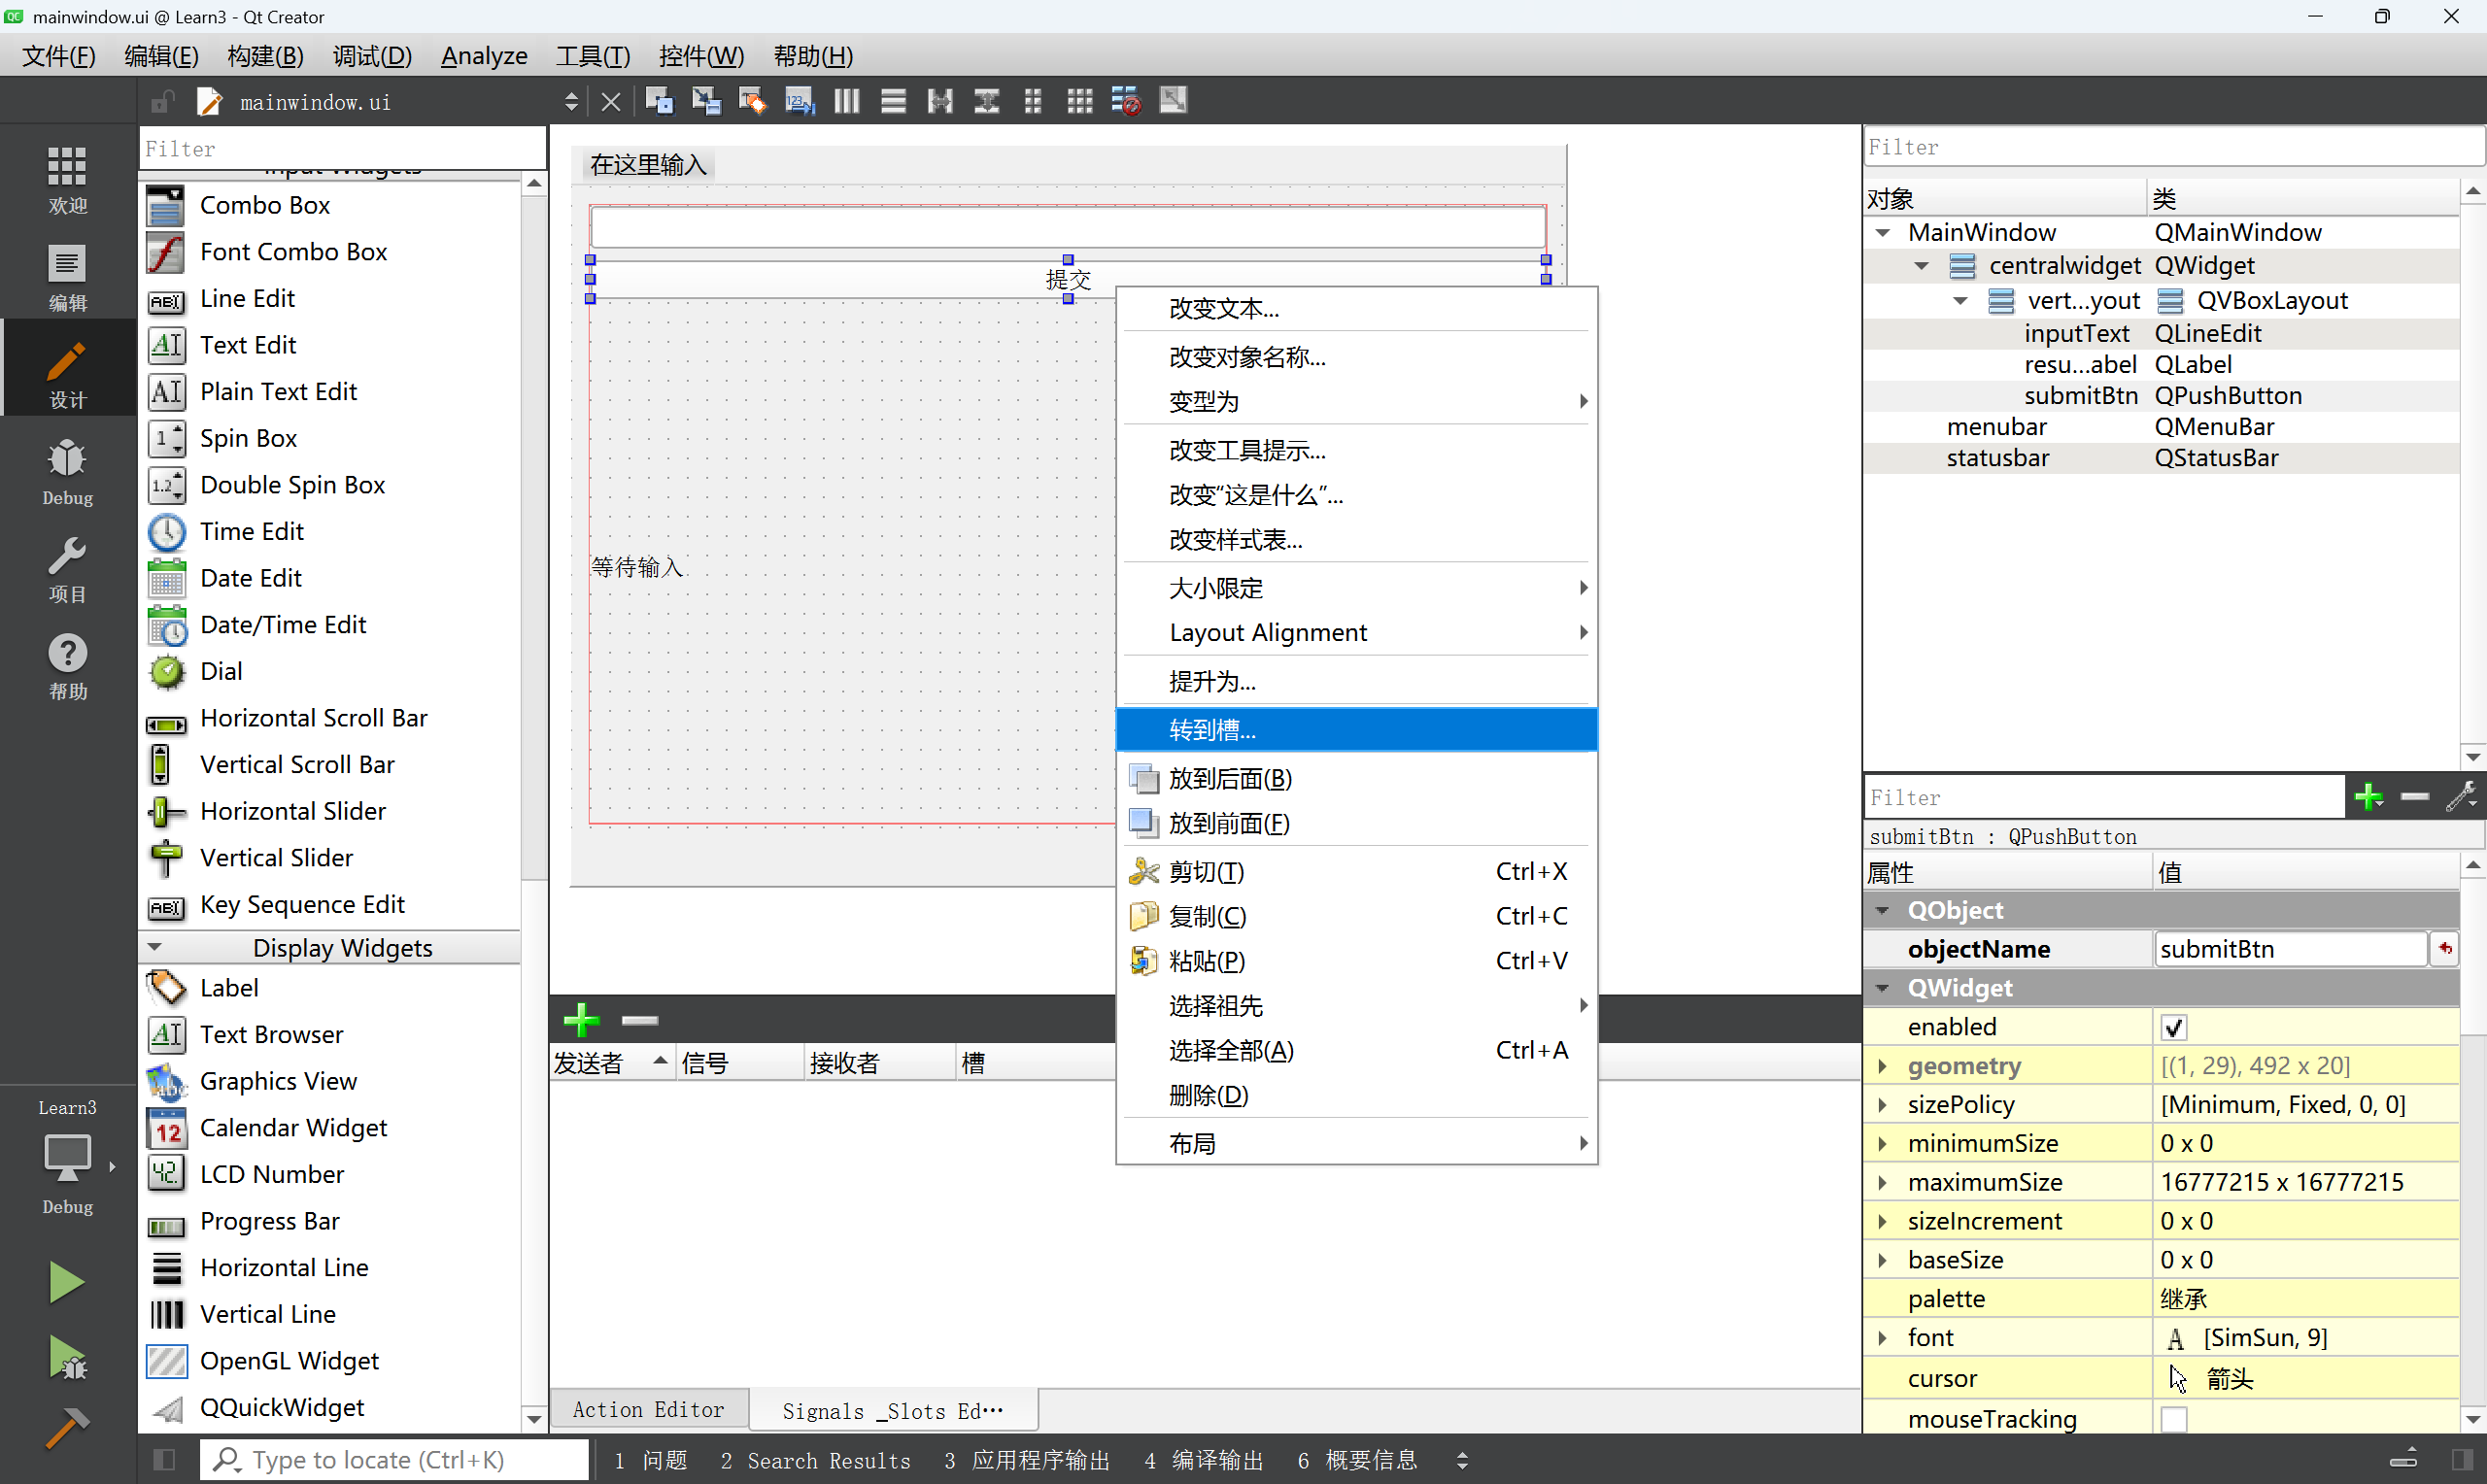This screenshot has width=2487, height=1484.
Task: Click the green Run button
Action: pyautogui.click(x=66, y=1282)
